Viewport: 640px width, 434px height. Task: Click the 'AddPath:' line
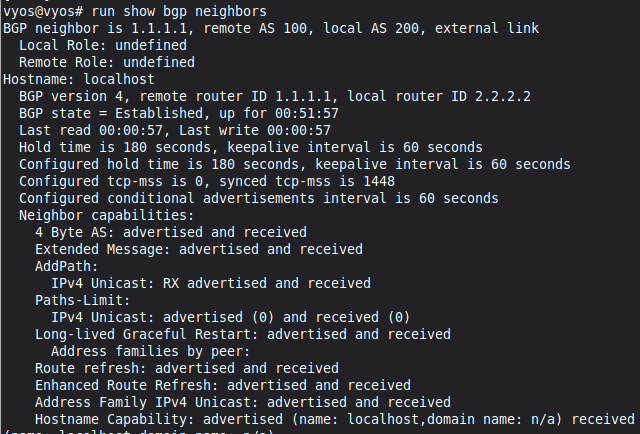67,267
